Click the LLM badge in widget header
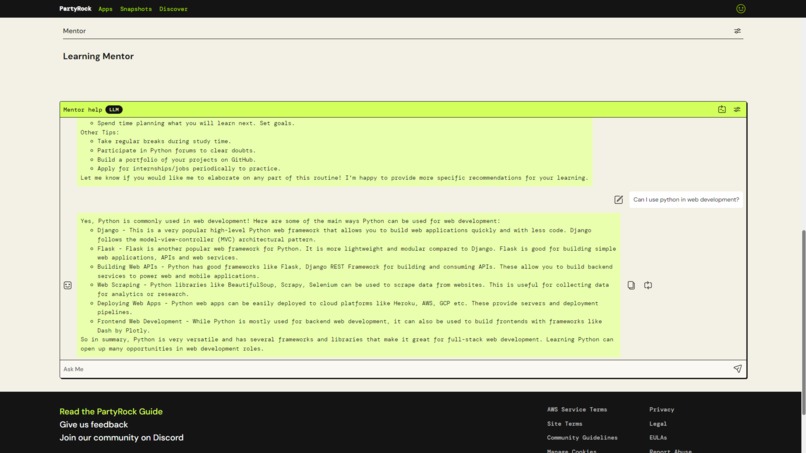The width and height of the screenshot is (806, 453). click(x=114, y=110)
